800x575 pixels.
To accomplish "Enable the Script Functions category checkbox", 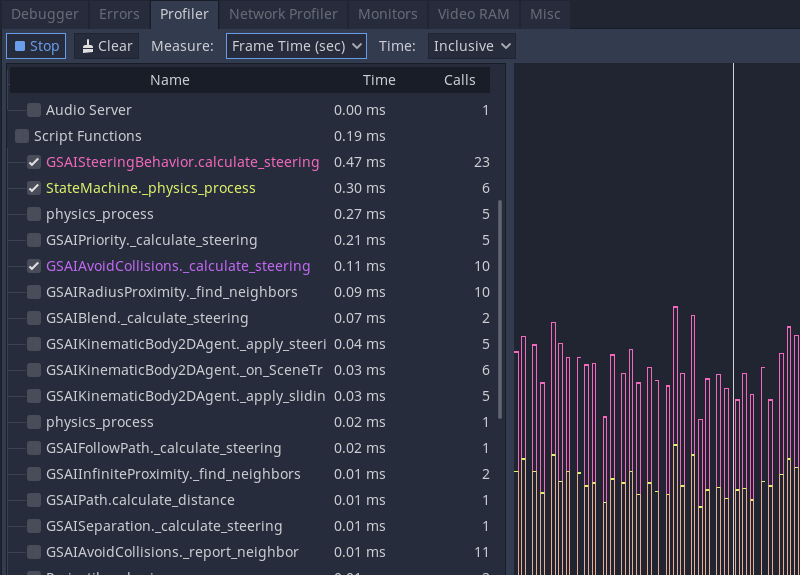I will pyautogui.click(x=22, y=136).
